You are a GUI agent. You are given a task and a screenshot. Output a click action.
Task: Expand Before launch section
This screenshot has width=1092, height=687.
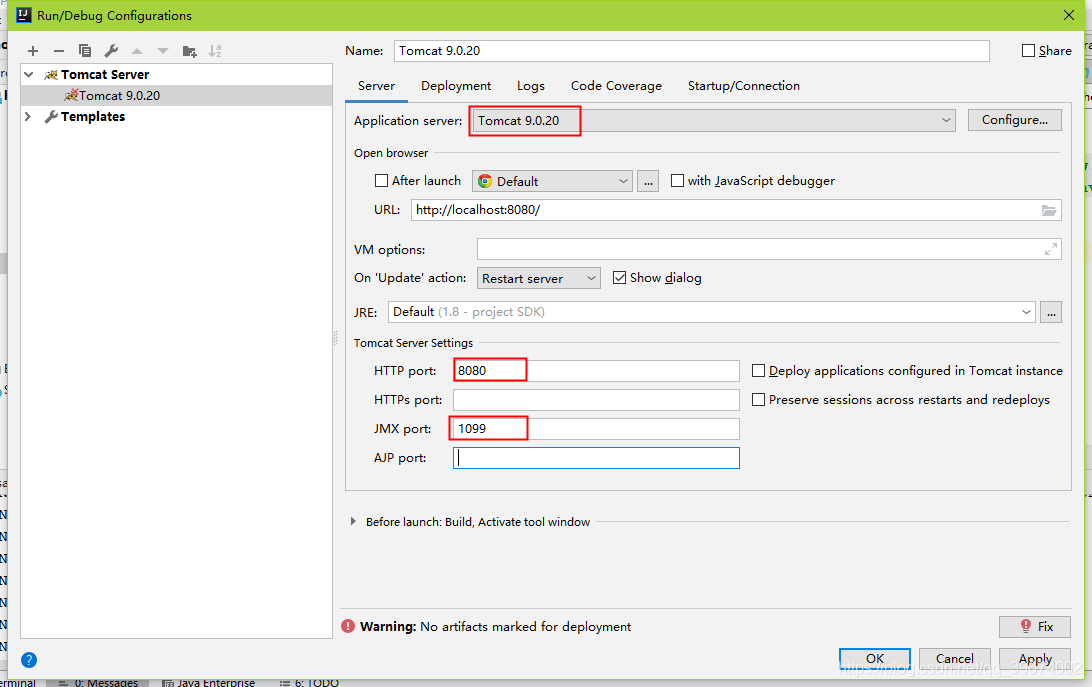click(353, 521)
